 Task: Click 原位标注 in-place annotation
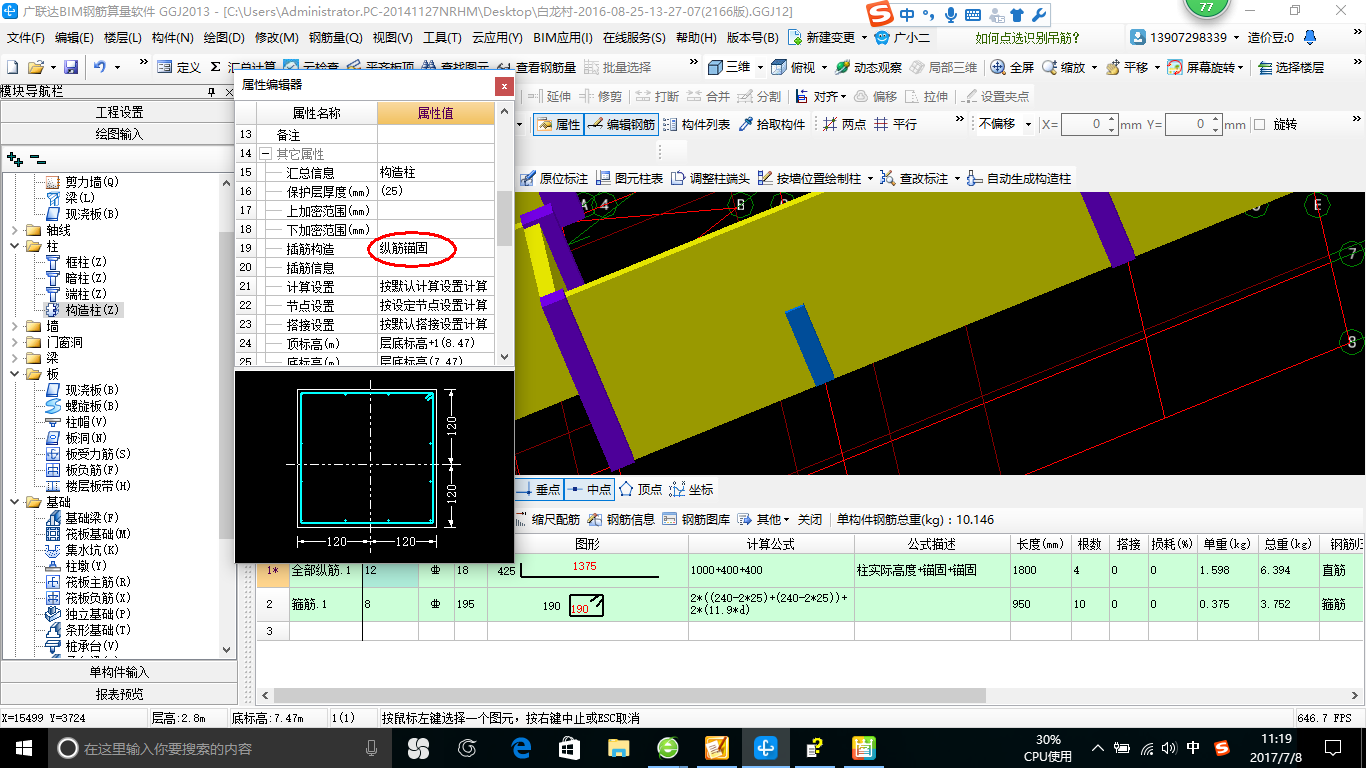click(554, 178)
